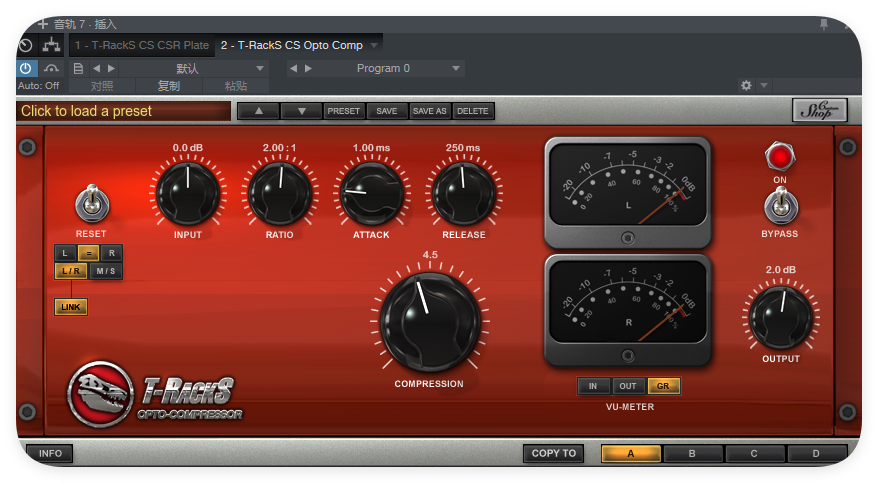878x483 pixels.
Task: Select the R channel button
Action: pyautogui.click(x=111, y=253)
